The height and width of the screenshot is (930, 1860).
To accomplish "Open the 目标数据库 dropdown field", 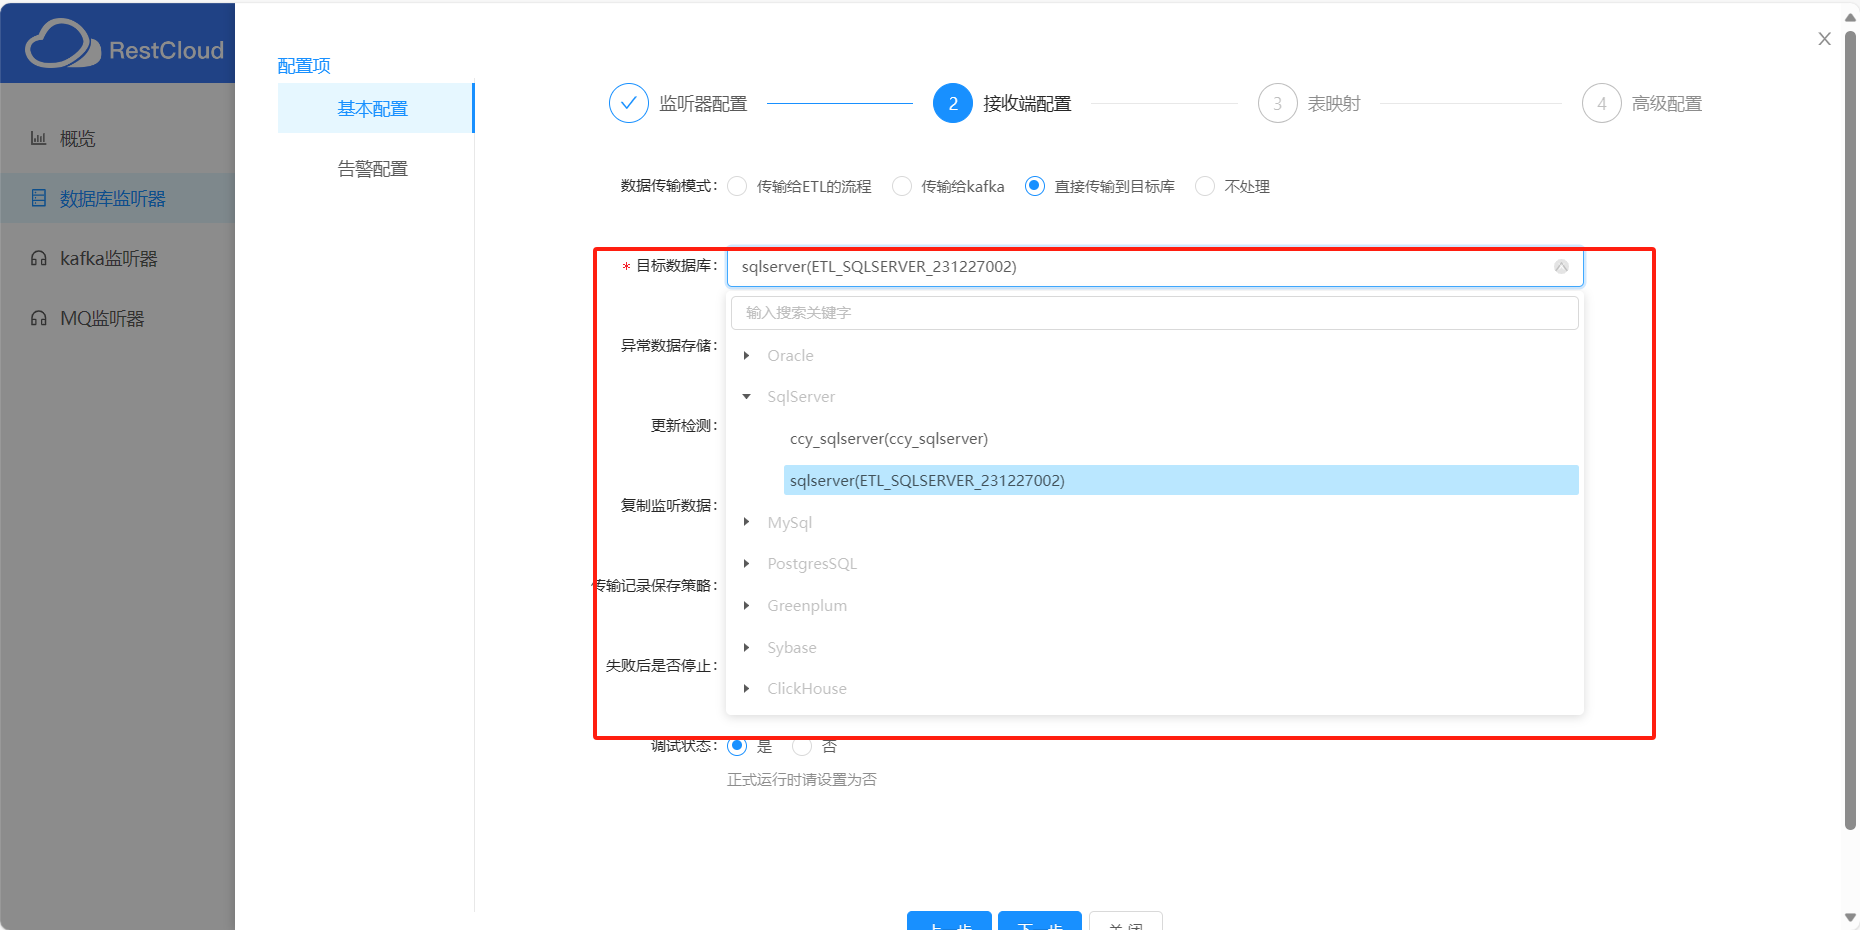I will coord(1154,267).
